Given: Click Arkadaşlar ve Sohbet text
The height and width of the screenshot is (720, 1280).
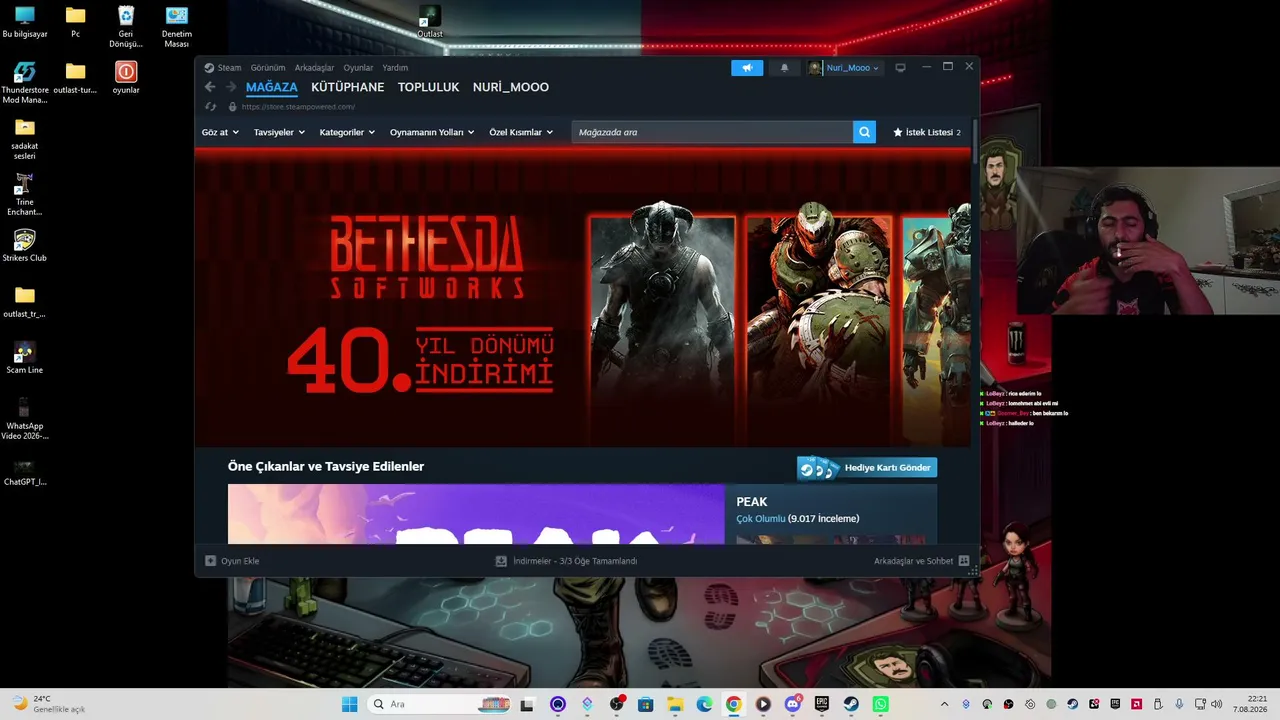Looking at the screenshot, I should point(913,561).
